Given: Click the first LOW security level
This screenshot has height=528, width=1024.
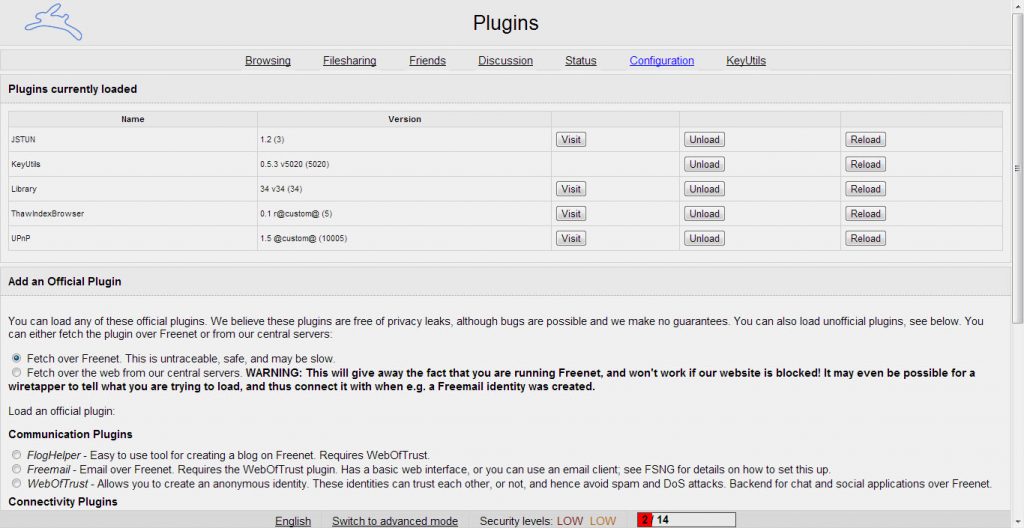Looking at the screenshot, I should click(x=570, y=521).
